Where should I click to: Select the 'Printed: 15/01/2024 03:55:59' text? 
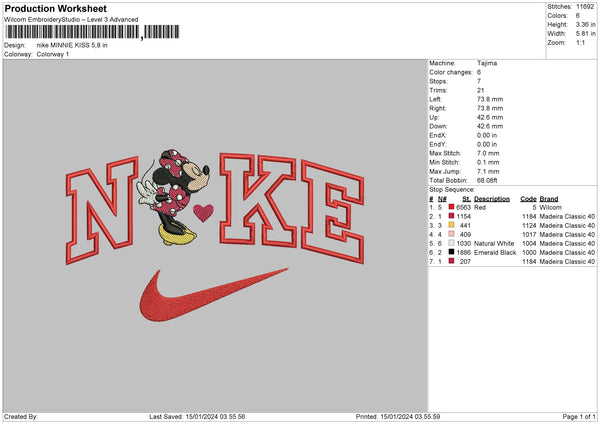(398, 416)
